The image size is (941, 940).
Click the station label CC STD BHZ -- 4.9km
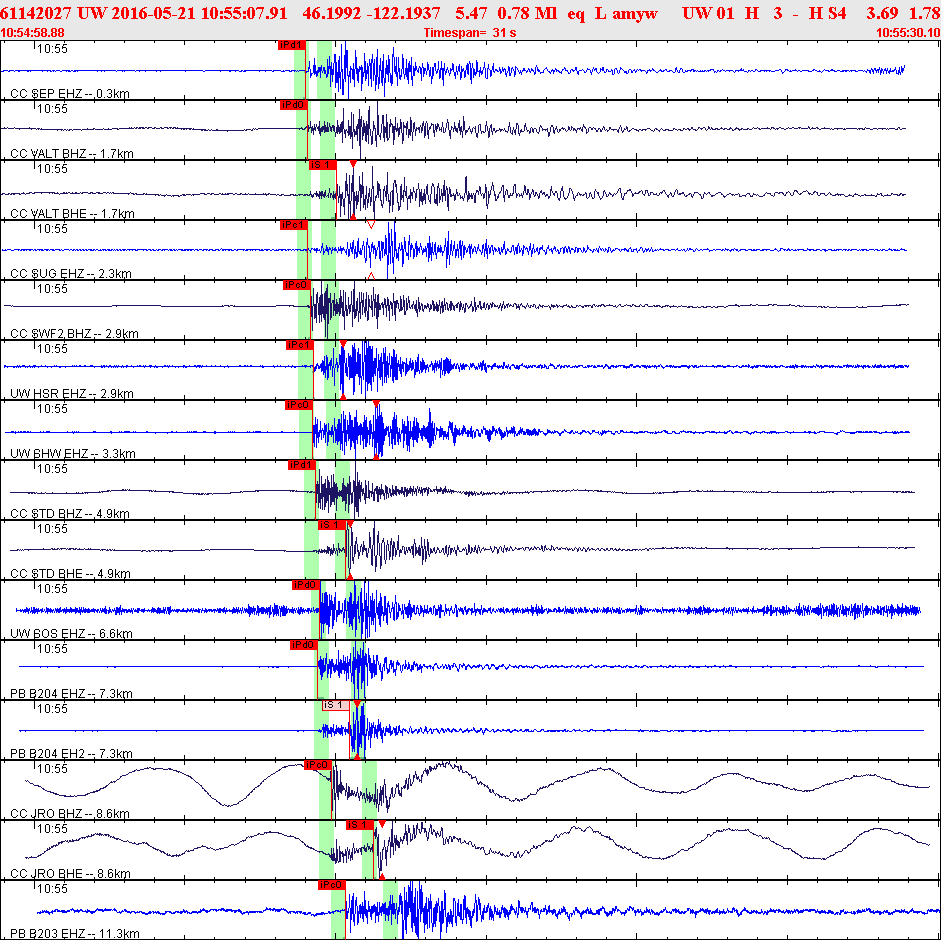70,514
